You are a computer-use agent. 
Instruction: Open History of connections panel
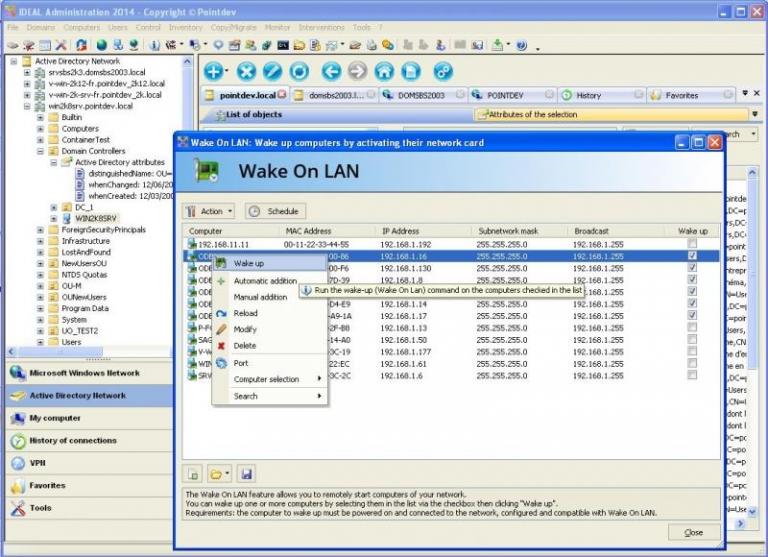point(72,441)
